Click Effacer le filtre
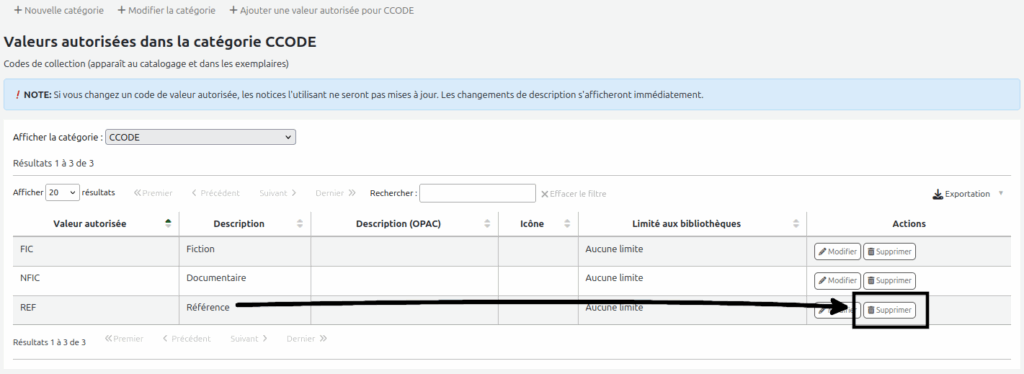The height and width of the screenshot is (374, 1024). click(573, 194)
